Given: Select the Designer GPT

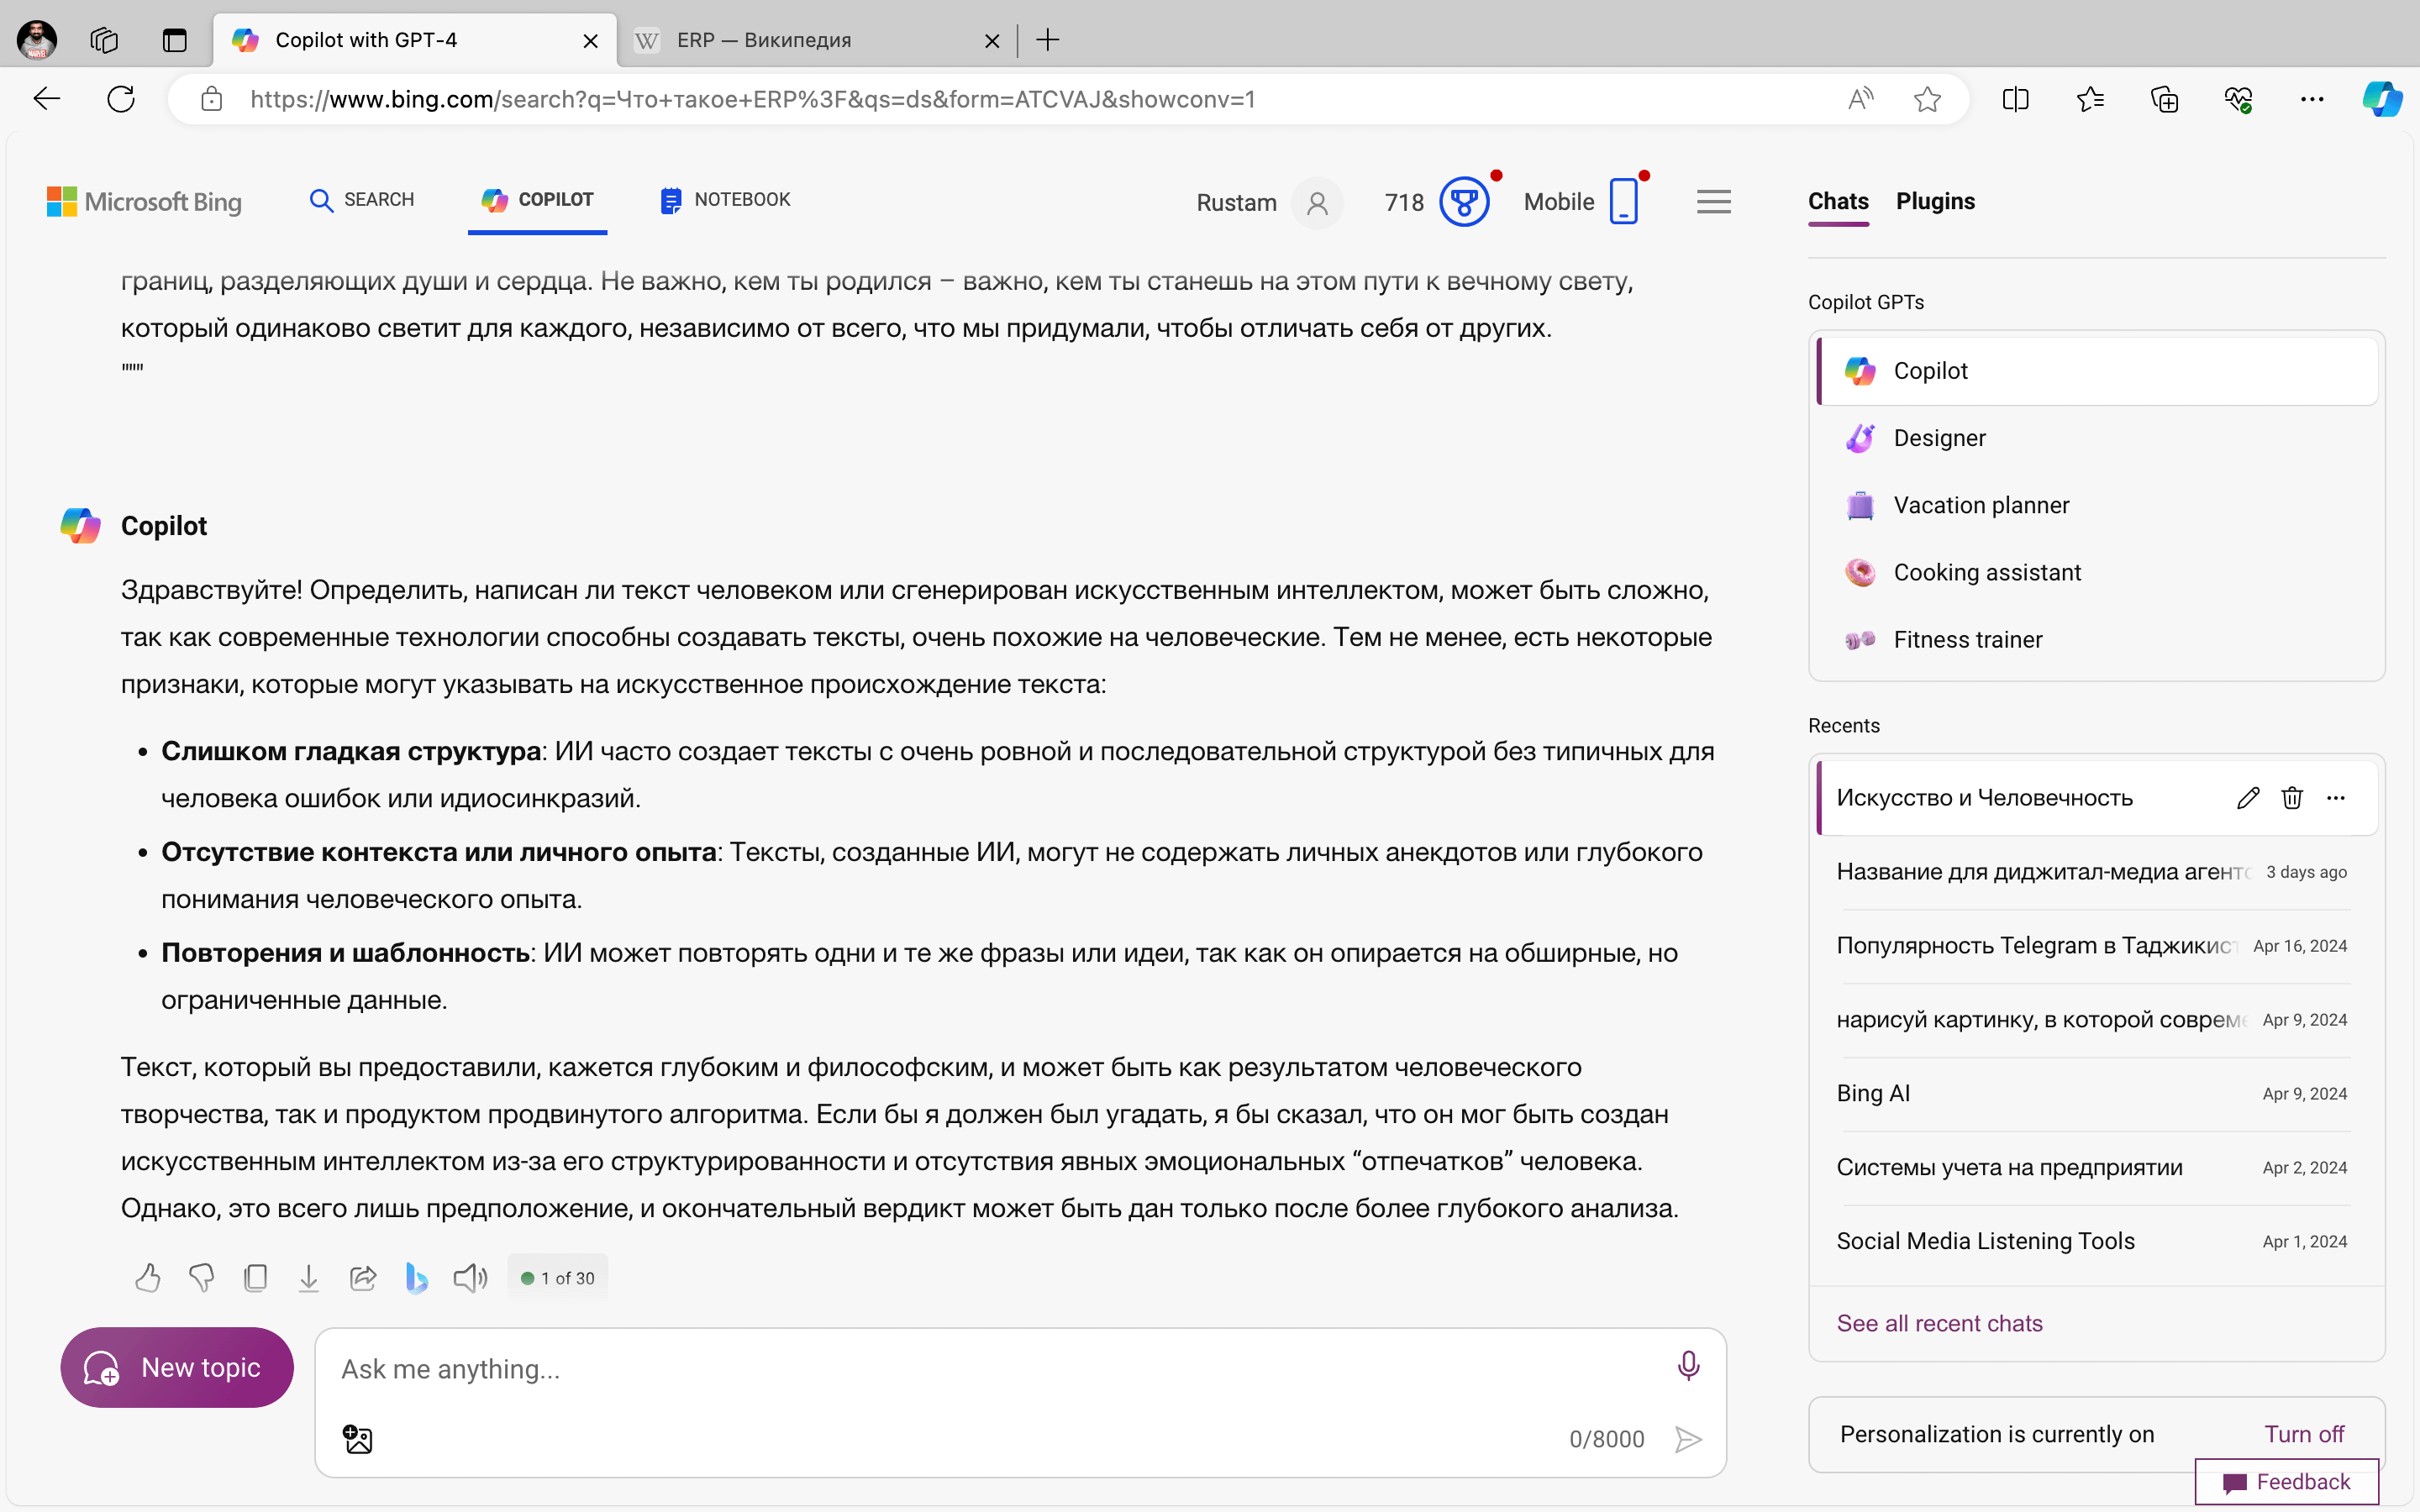Looking at the screenshot, I should click(x=2097, y=438).
